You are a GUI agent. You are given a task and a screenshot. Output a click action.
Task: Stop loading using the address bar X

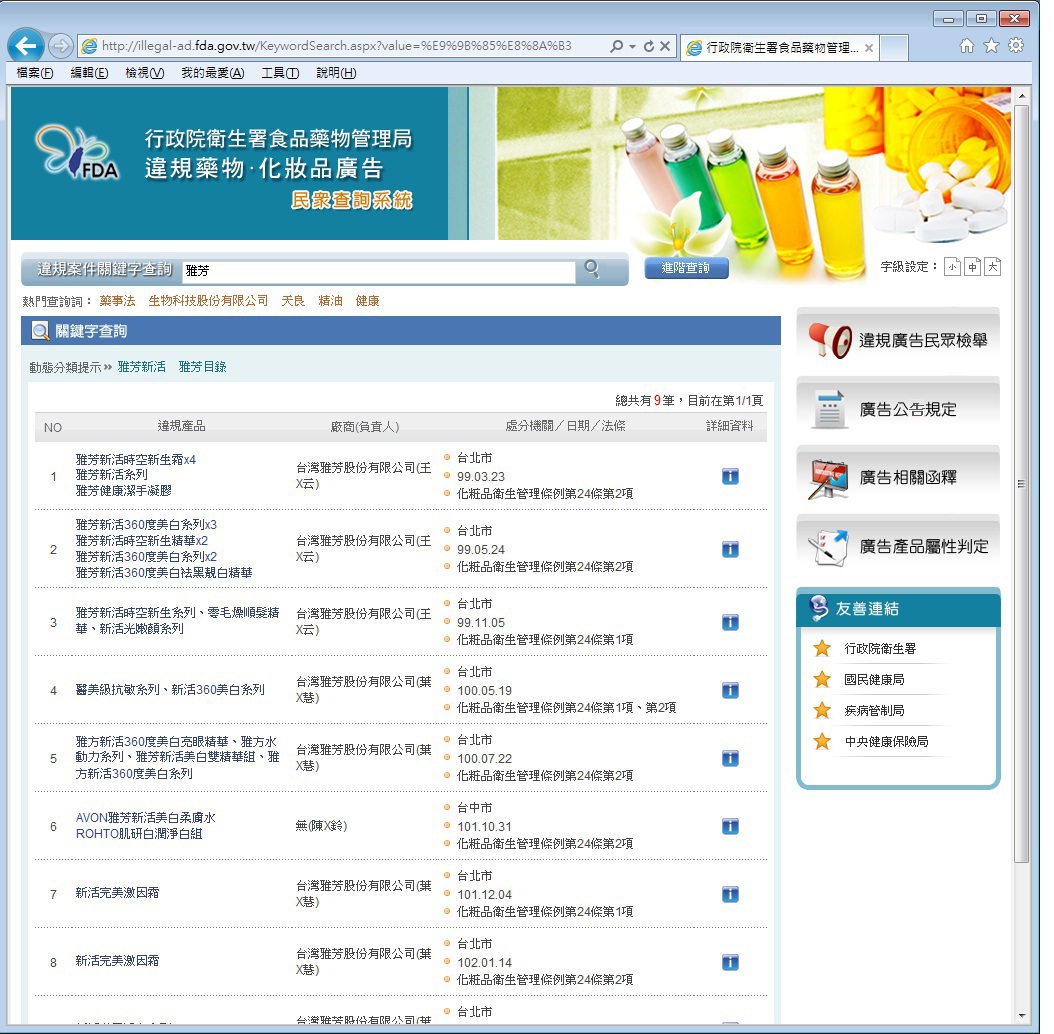[x=665, y=46]
